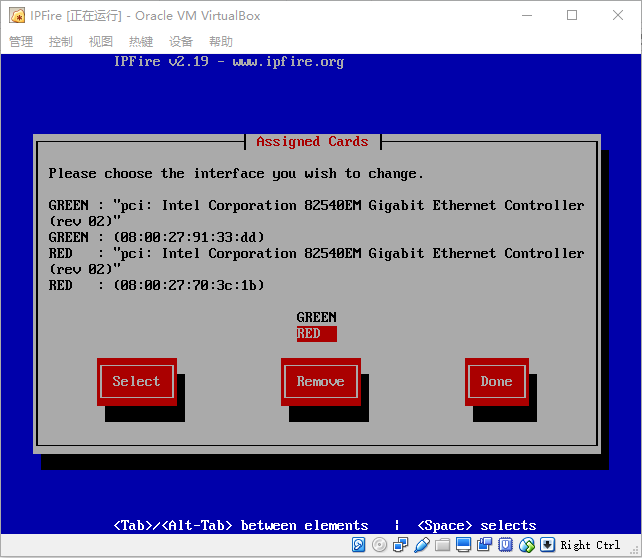The height and width of the screenshot is (558, 642).
Task: Click 'Please choose the interface' instruction text
Action: pyautogui.click(x=236, y=174)
